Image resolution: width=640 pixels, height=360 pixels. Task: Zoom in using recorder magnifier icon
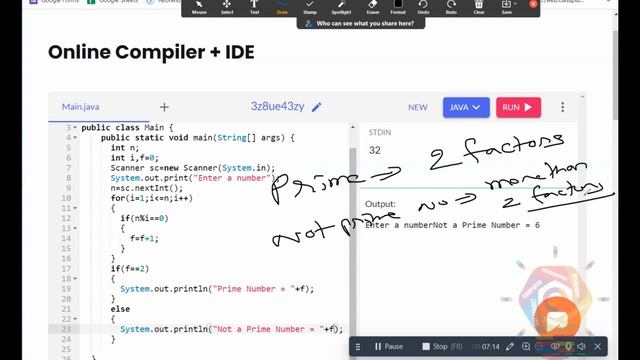[x=526, y=347]
